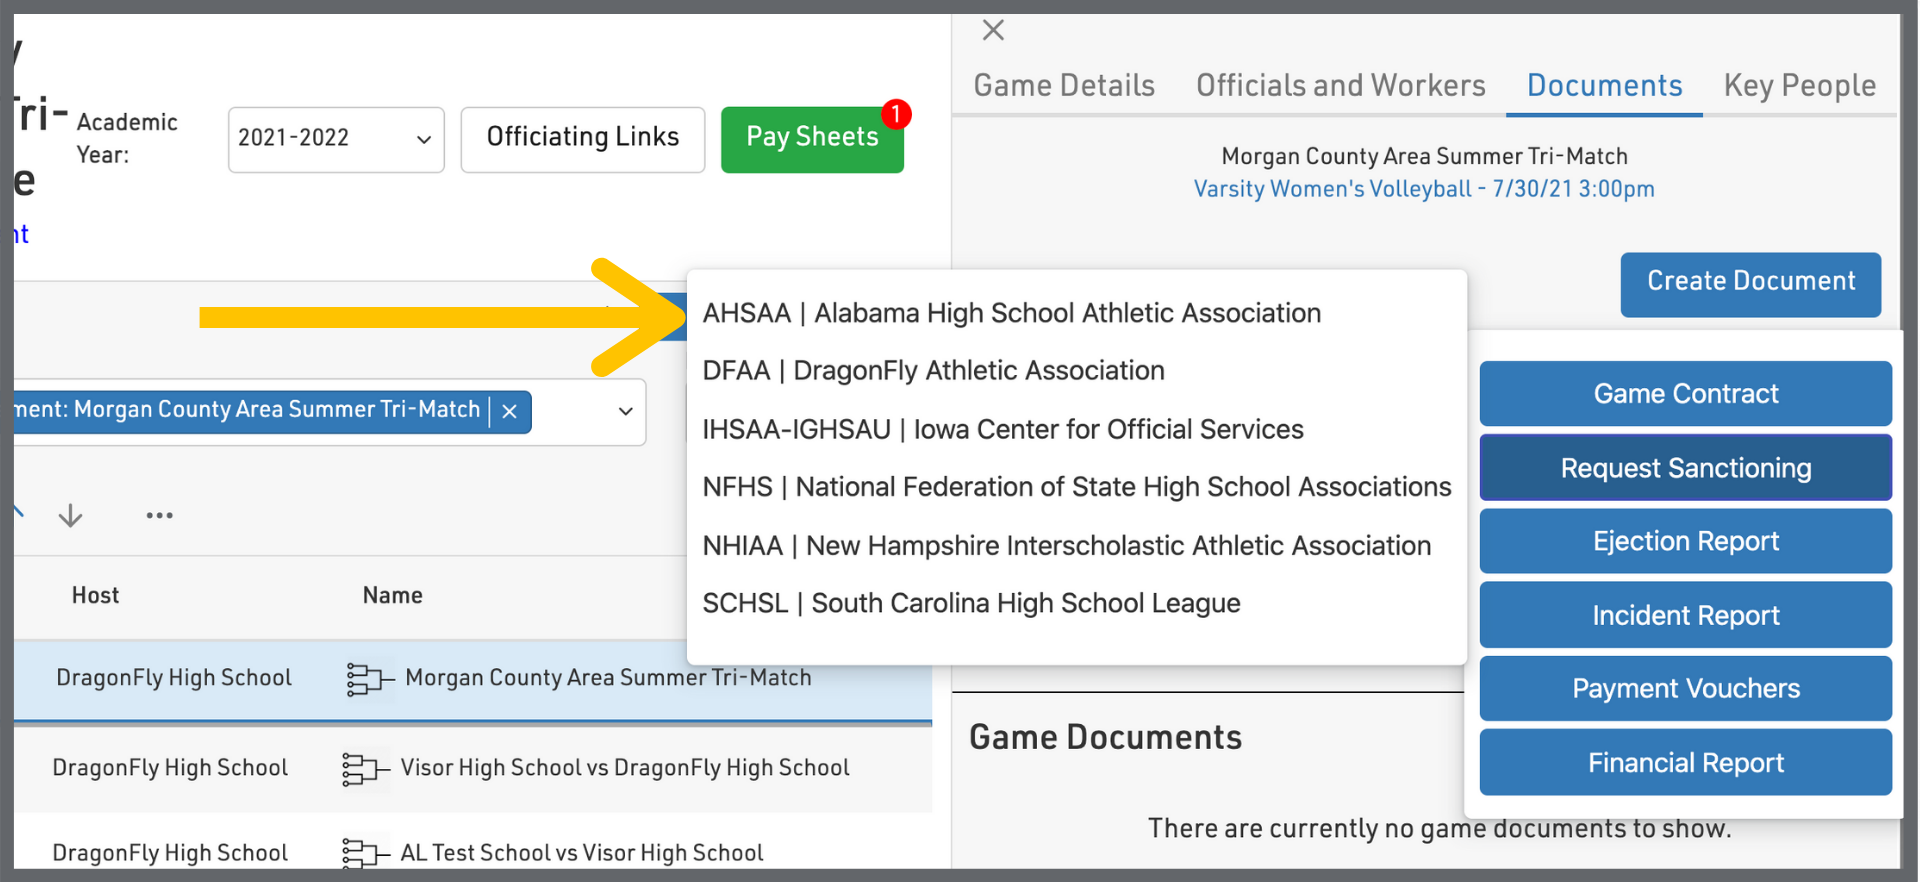Click the Request Sanctioning button
The height and width of the screenshot is (882, 1920).
(x=1685, y=468)
